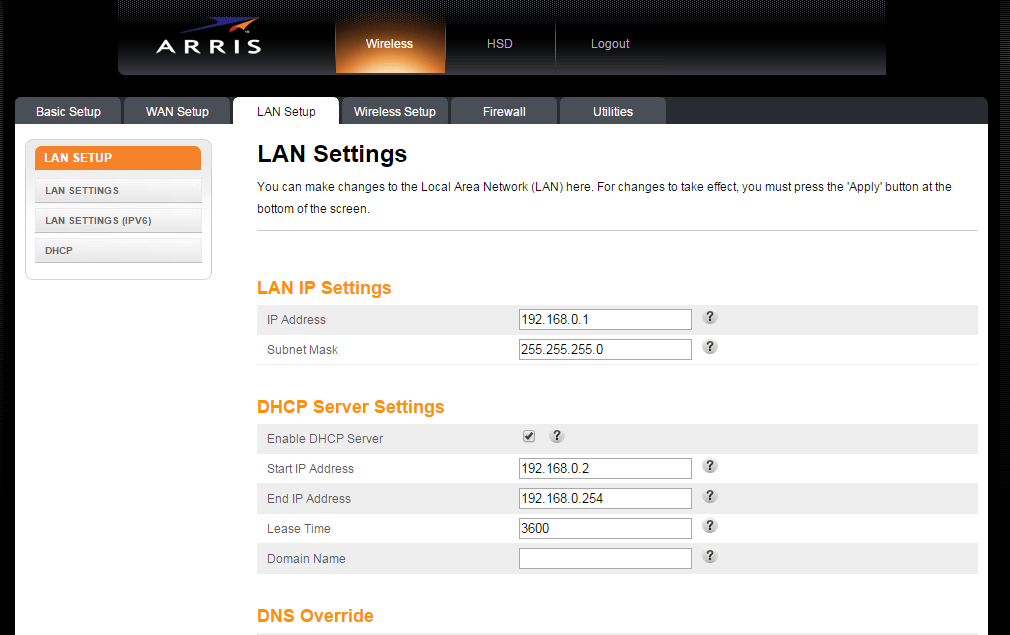Open help for Enable DHCP Server
This screenshot has height=635, width=1010.
tap(557, 437)
